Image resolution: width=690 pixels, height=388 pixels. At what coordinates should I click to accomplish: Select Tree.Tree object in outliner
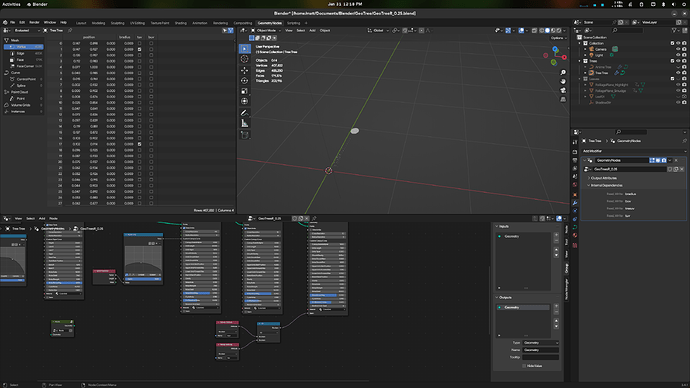pos(601,73)
